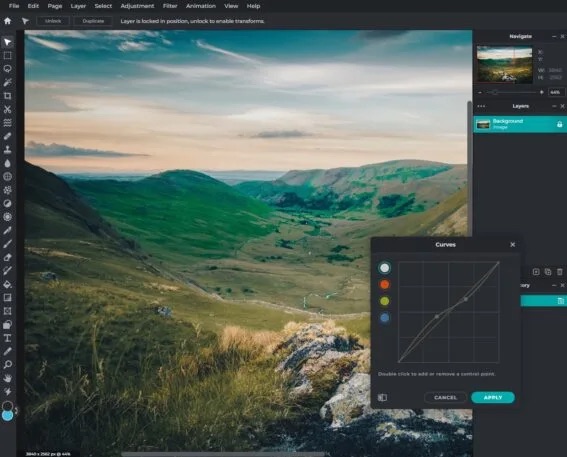Screen dimensions: 567x457
Task: Select the Text tool
Action: pyautogui.click(x=7, y=338)
